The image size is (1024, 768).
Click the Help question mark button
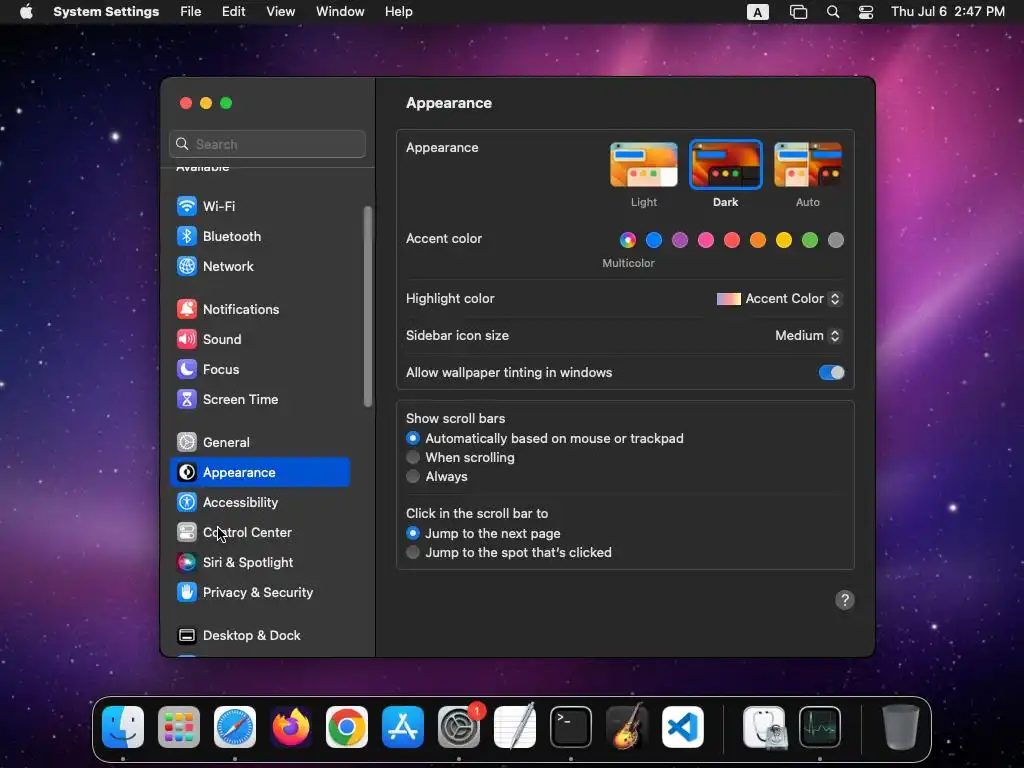click(844, 600)
